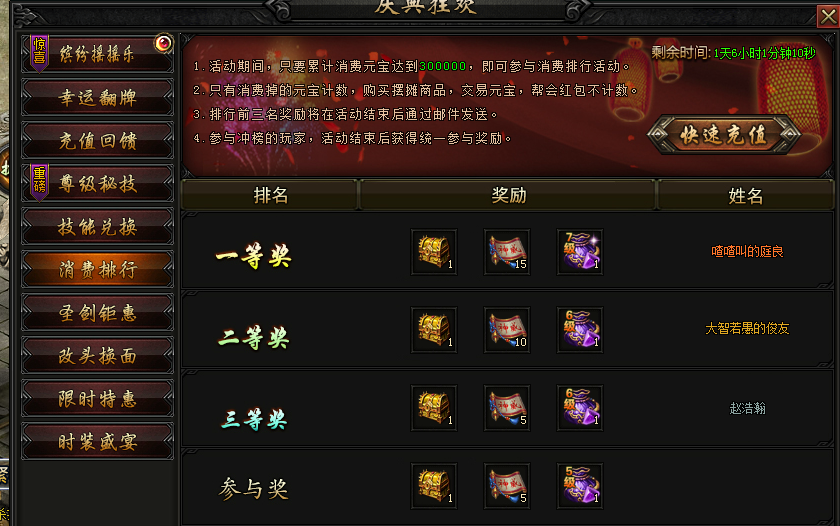The height and width of the screenshot is (526, 840).
Task: Go to the 技能兑换 tab
Action: 98,227
